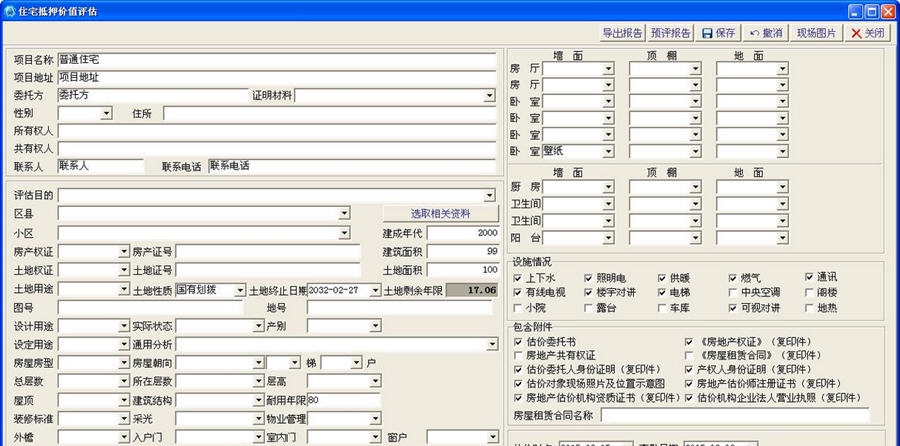Toggle the 车库 garage checkbox
The image size is (900, 446).
pyautogui.click(x=661, y=308)
